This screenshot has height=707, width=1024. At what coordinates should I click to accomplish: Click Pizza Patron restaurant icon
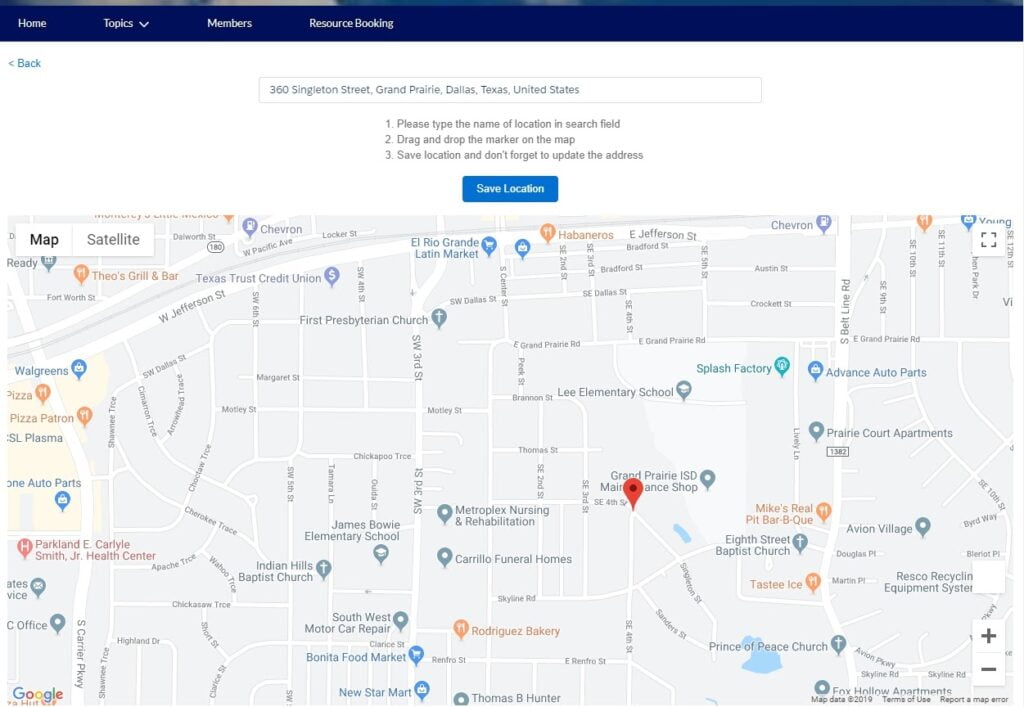pos(84,416)
